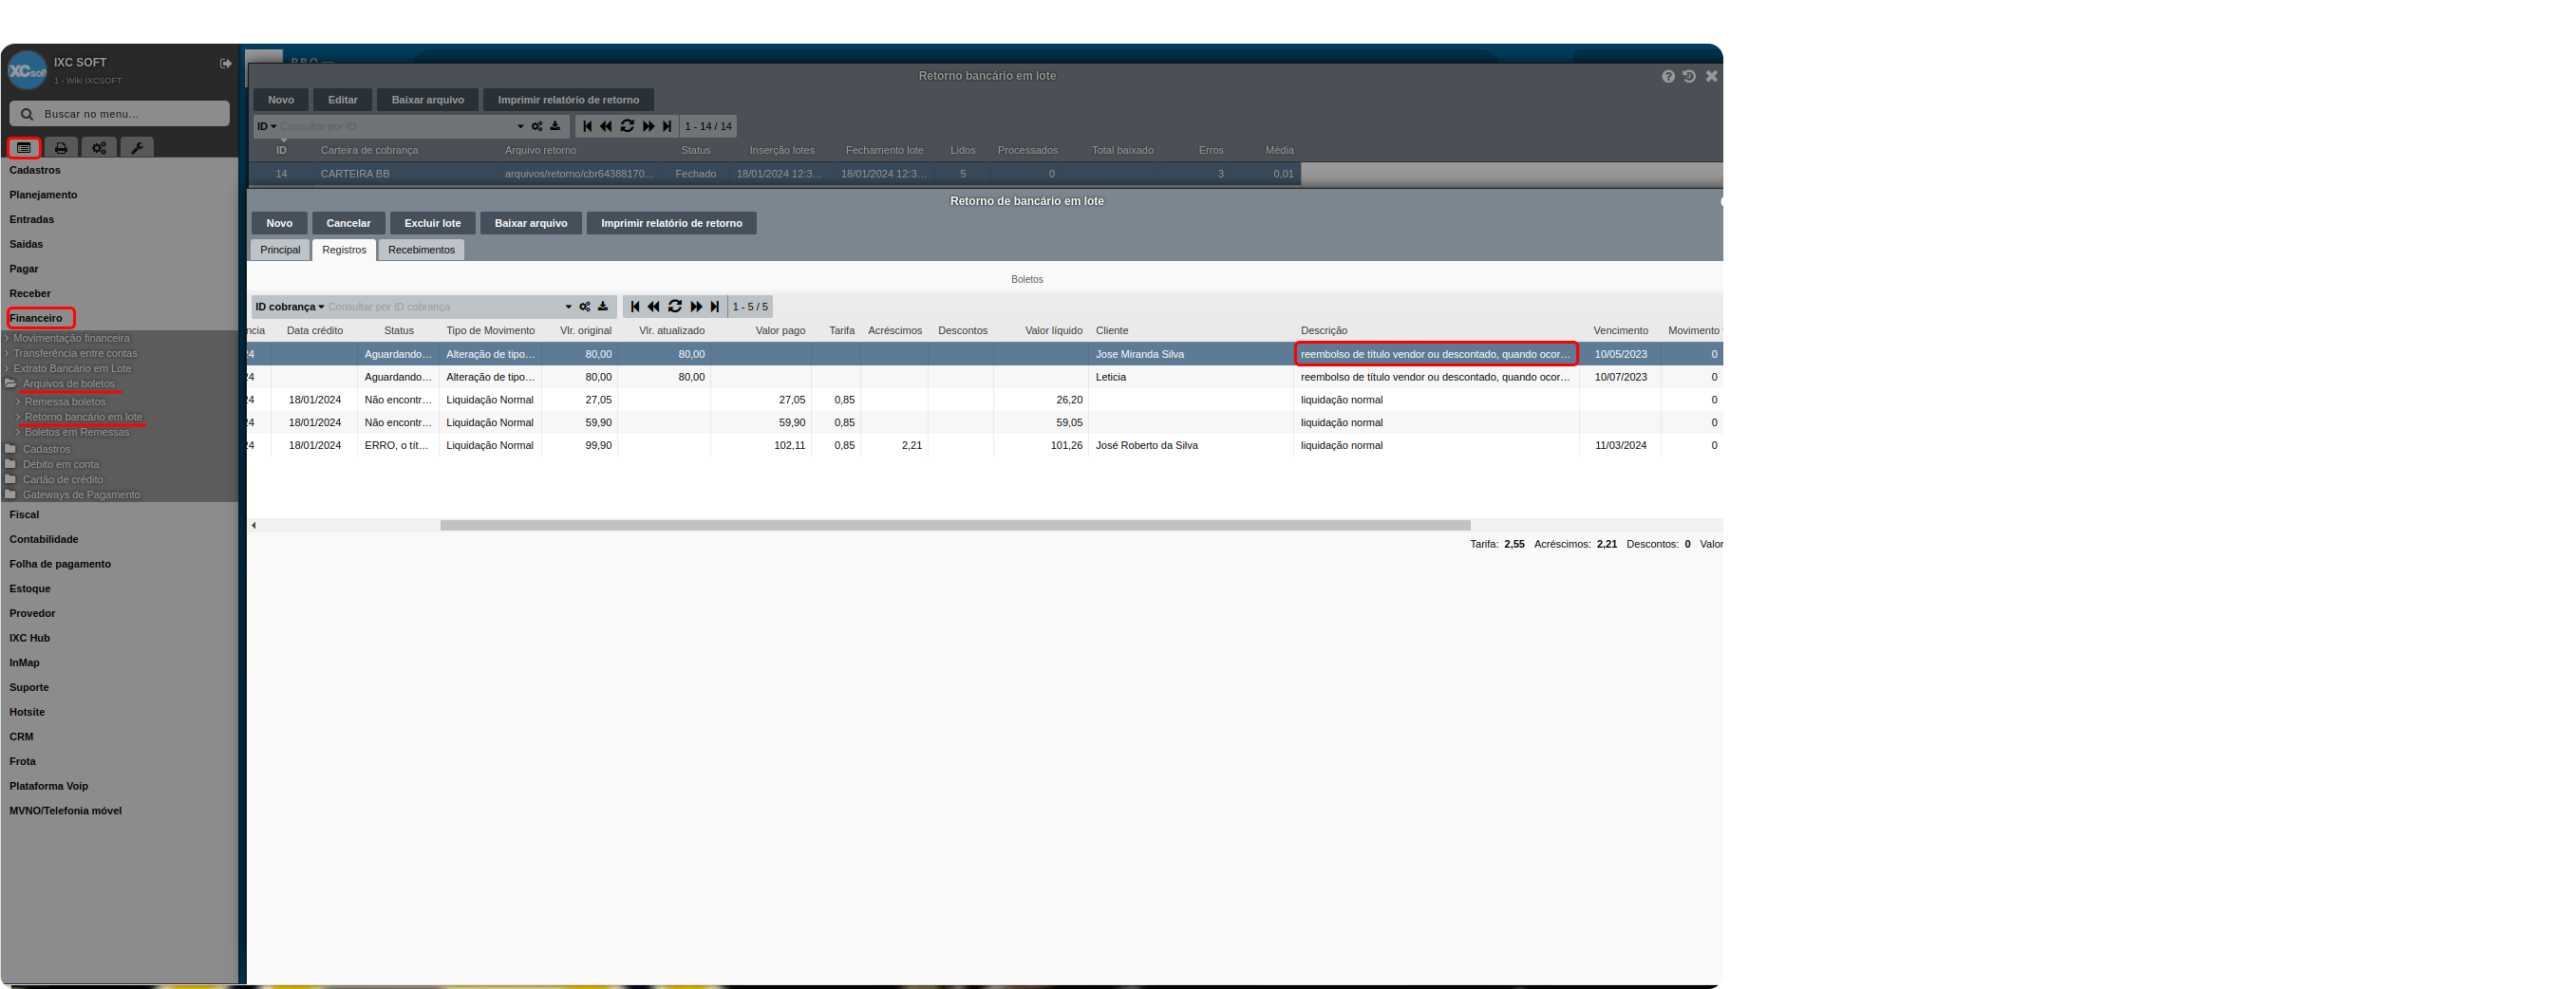Open the ID filter dropdown in the upper list
Viewport: 2576px width, 989px height.
pyautogui.click(x=266, y=127)
